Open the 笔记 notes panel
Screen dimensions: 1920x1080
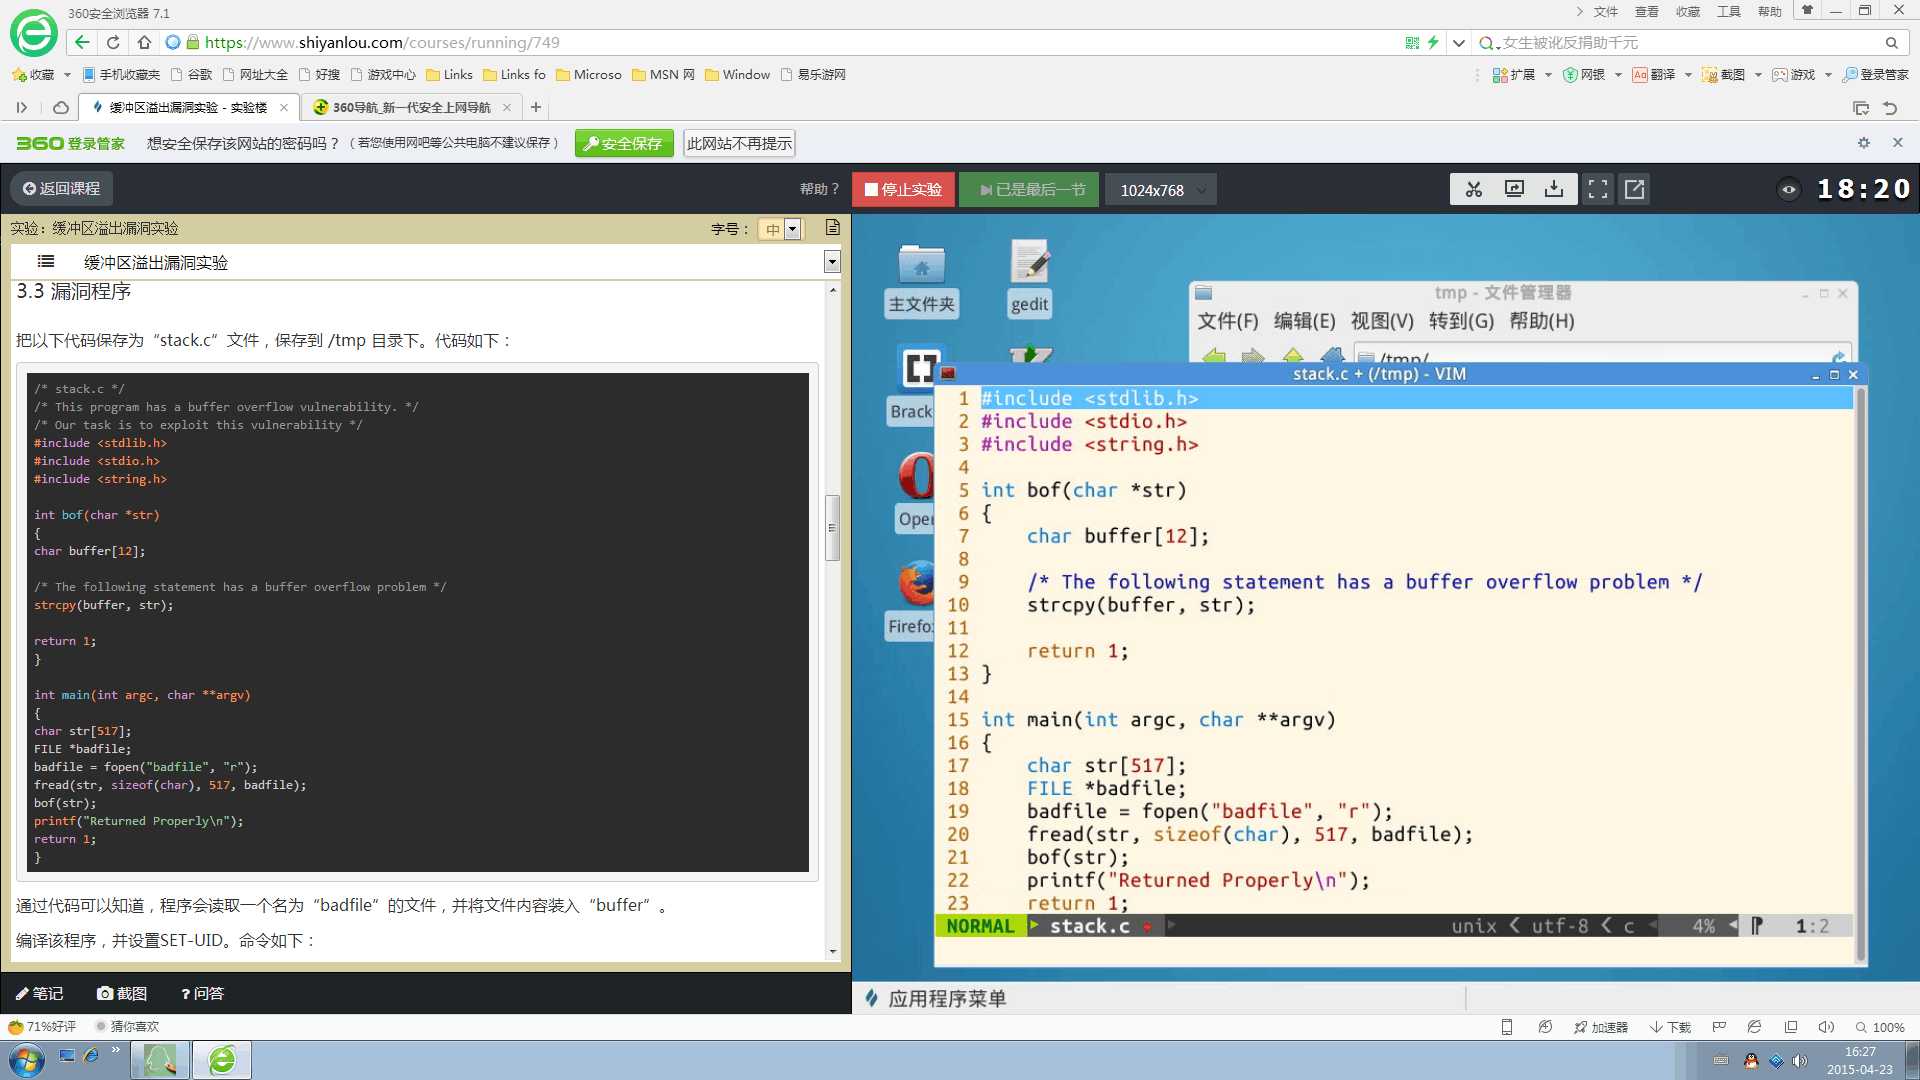point(39,993)
